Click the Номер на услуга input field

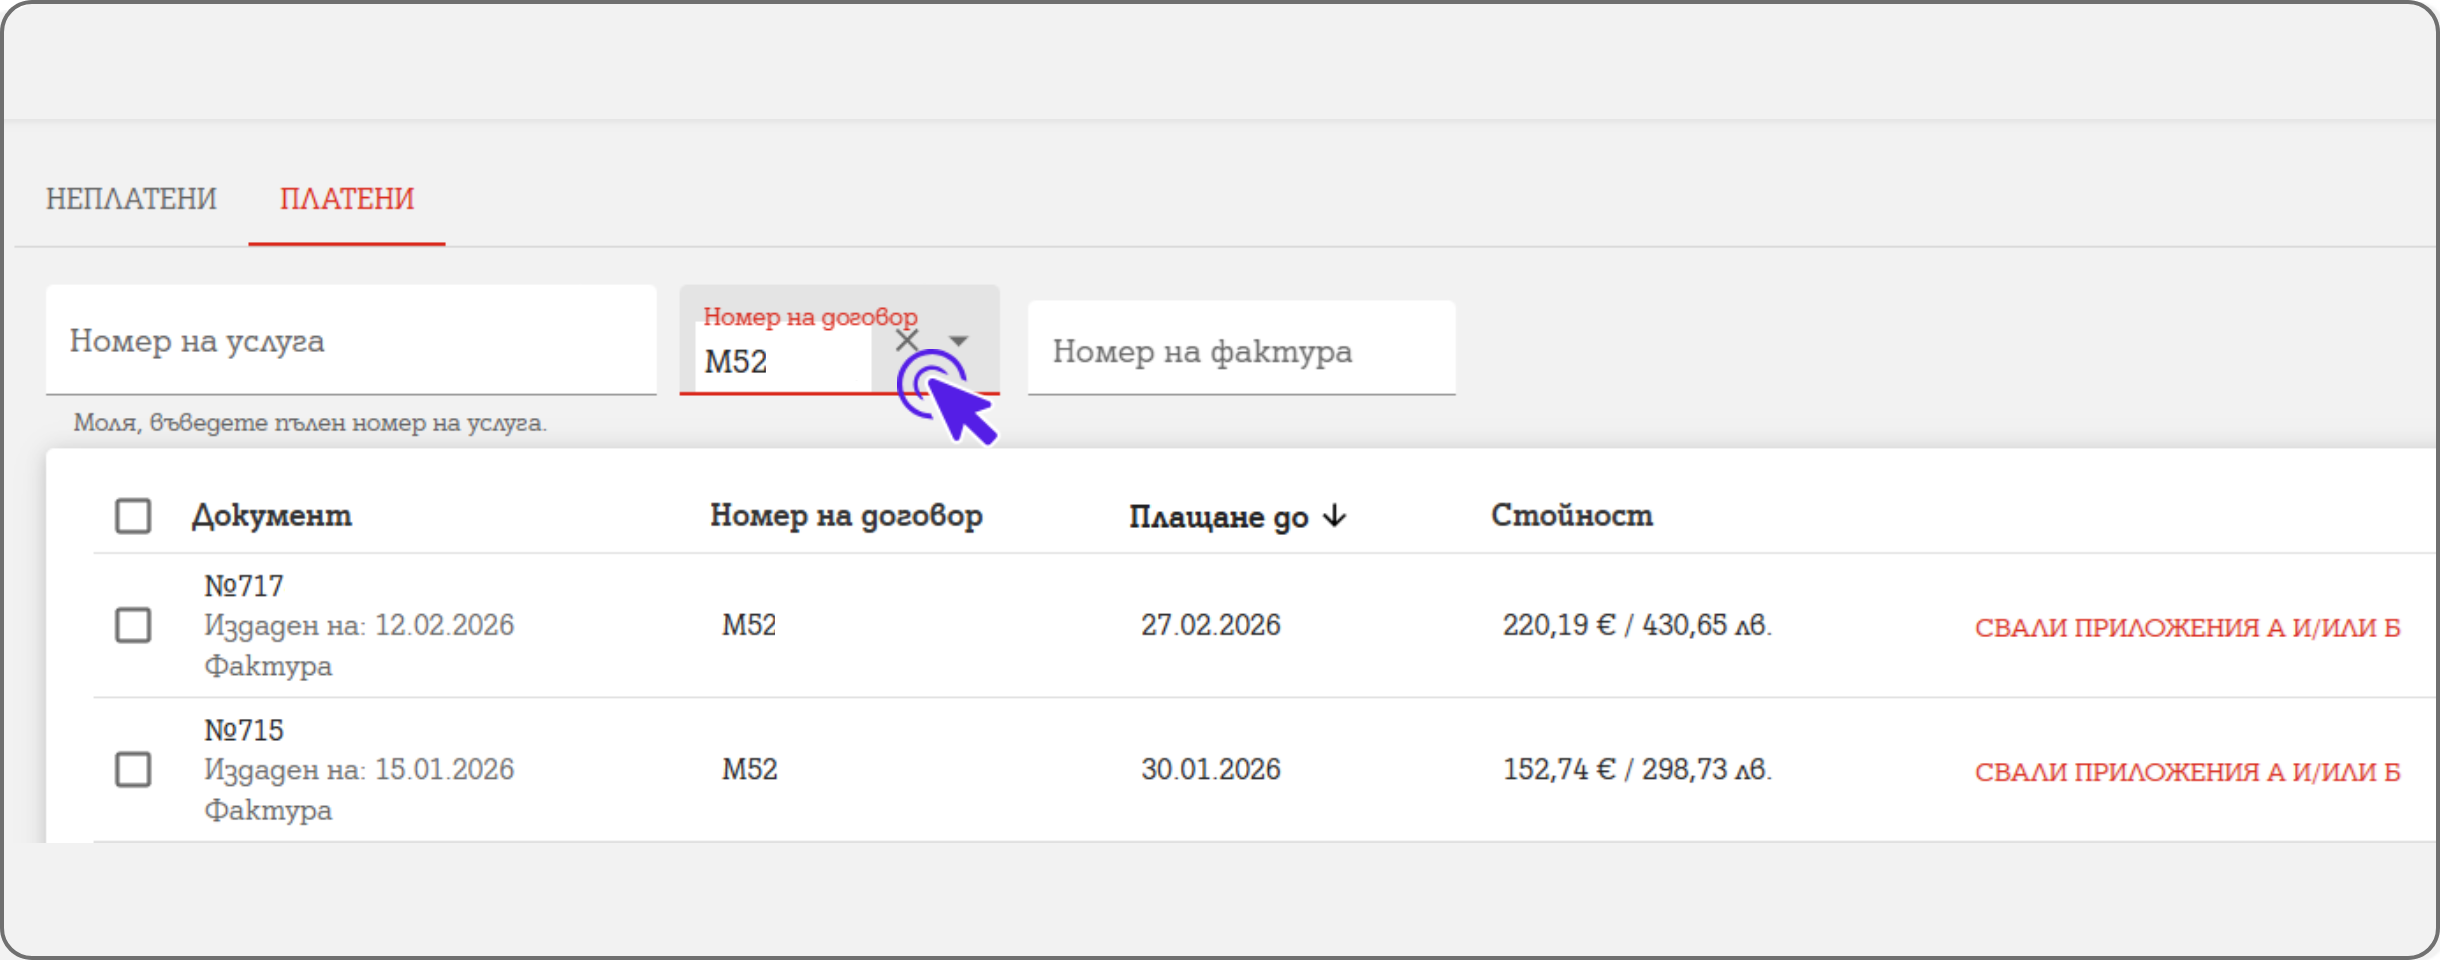tap(350, 341)
